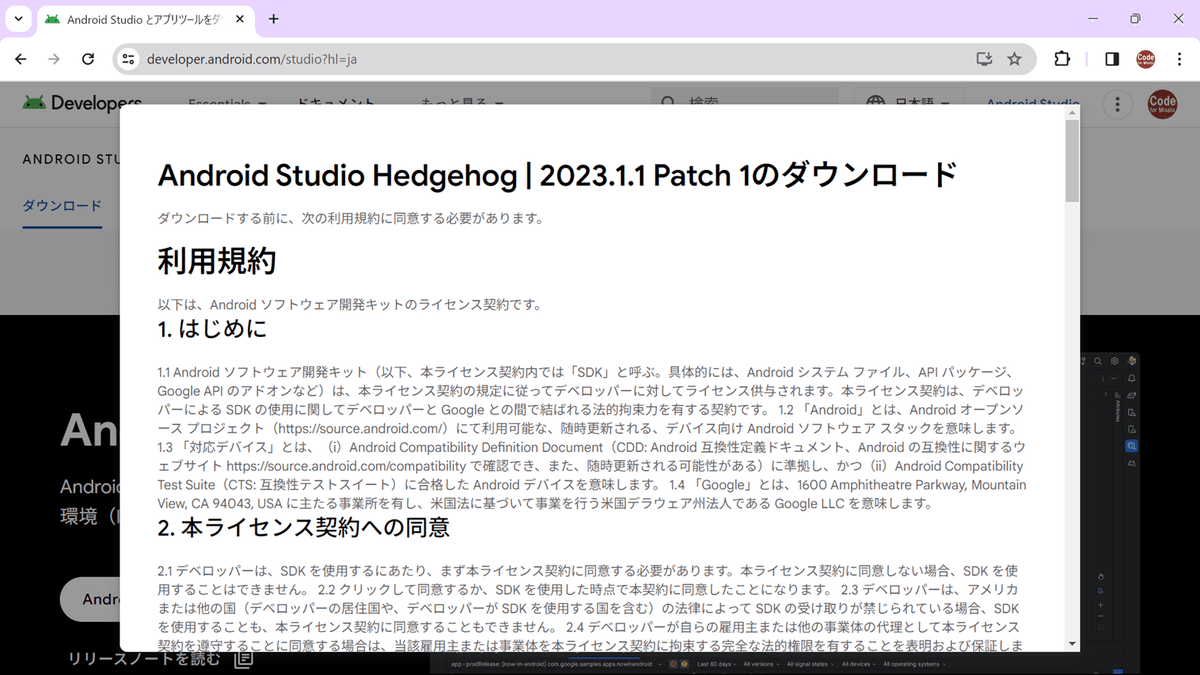Screen dimensions: 1200x675
Task: Open the tab search dropdown arrow
Action: [x=18, y=19]
